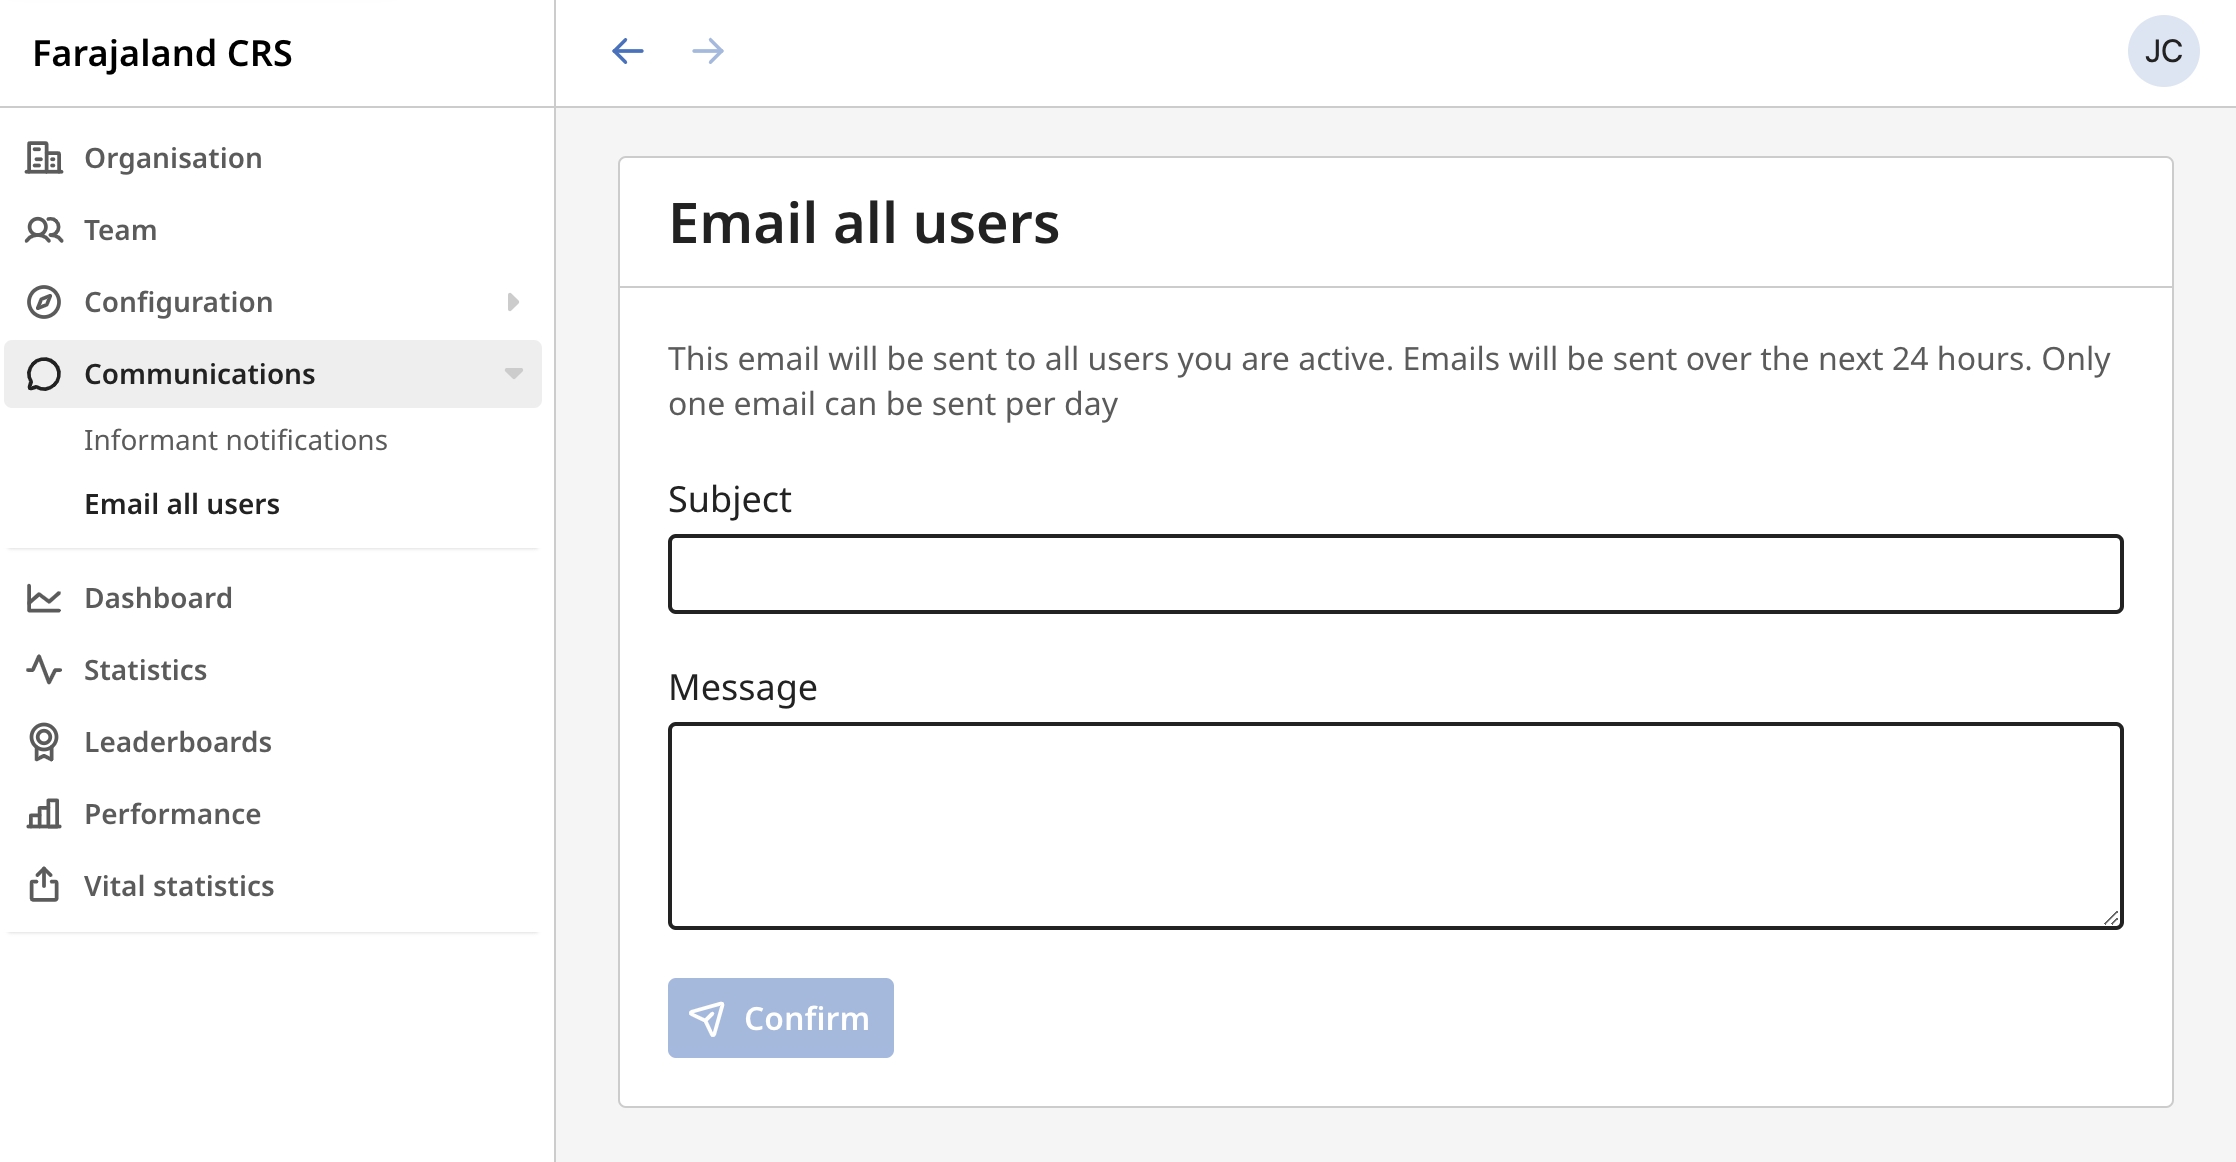2236x1162 pixels.
Task: Click the Farajaland CRS title
Action: click(x=162, y=53)
